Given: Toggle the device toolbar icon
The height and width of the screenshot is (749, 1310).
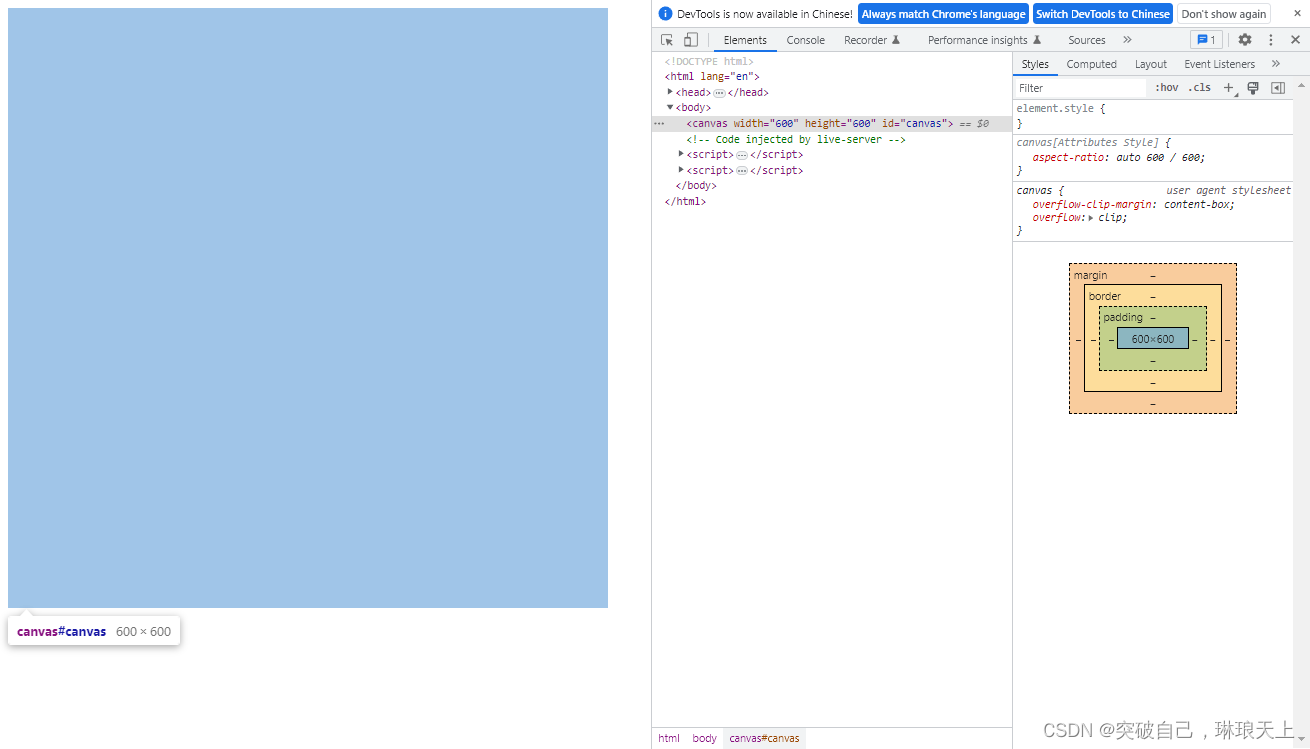Looking at the screenshot, I should coord(691,40).
